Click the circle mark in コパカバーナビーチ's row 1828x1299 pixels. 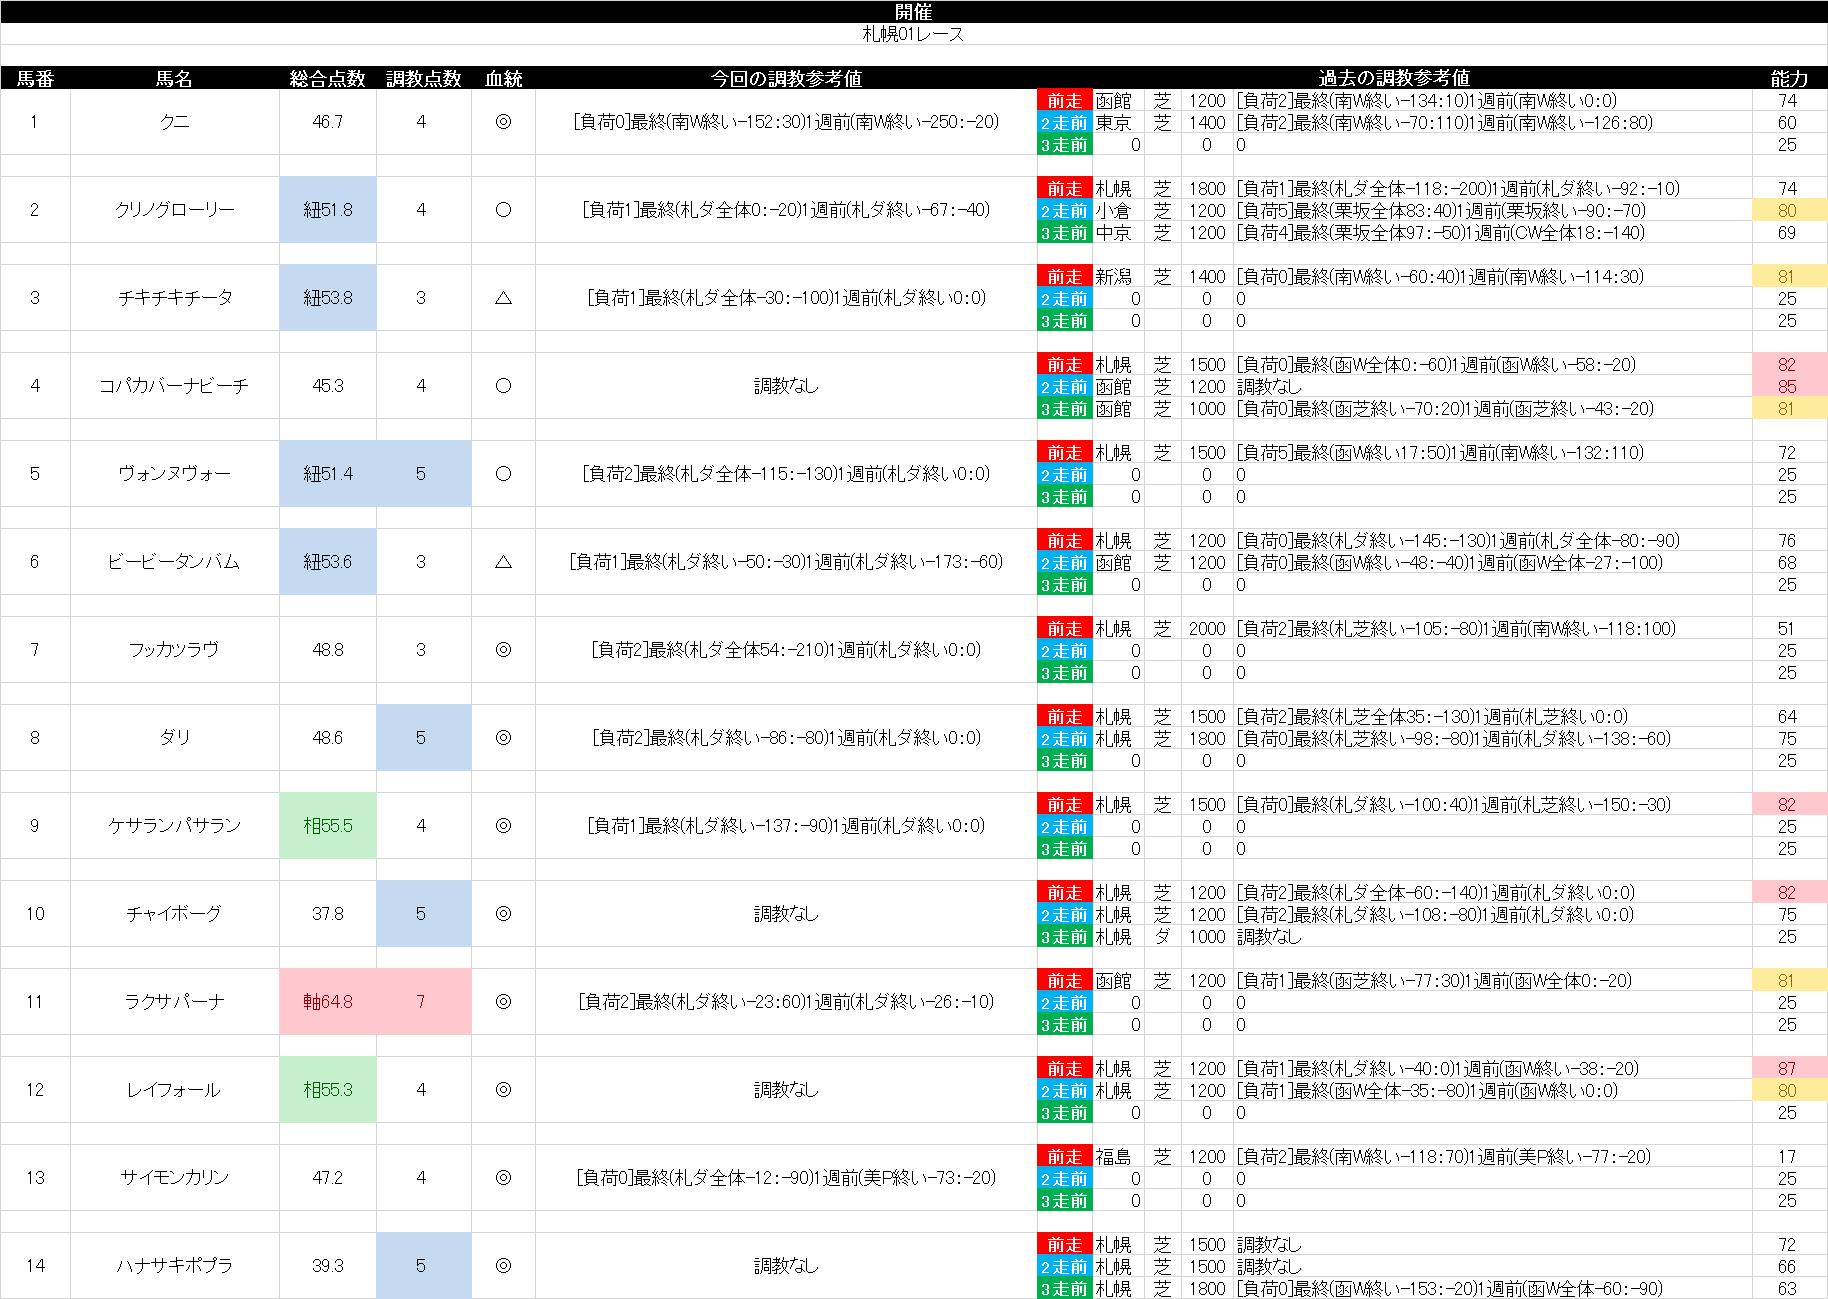tap(503, 386)
